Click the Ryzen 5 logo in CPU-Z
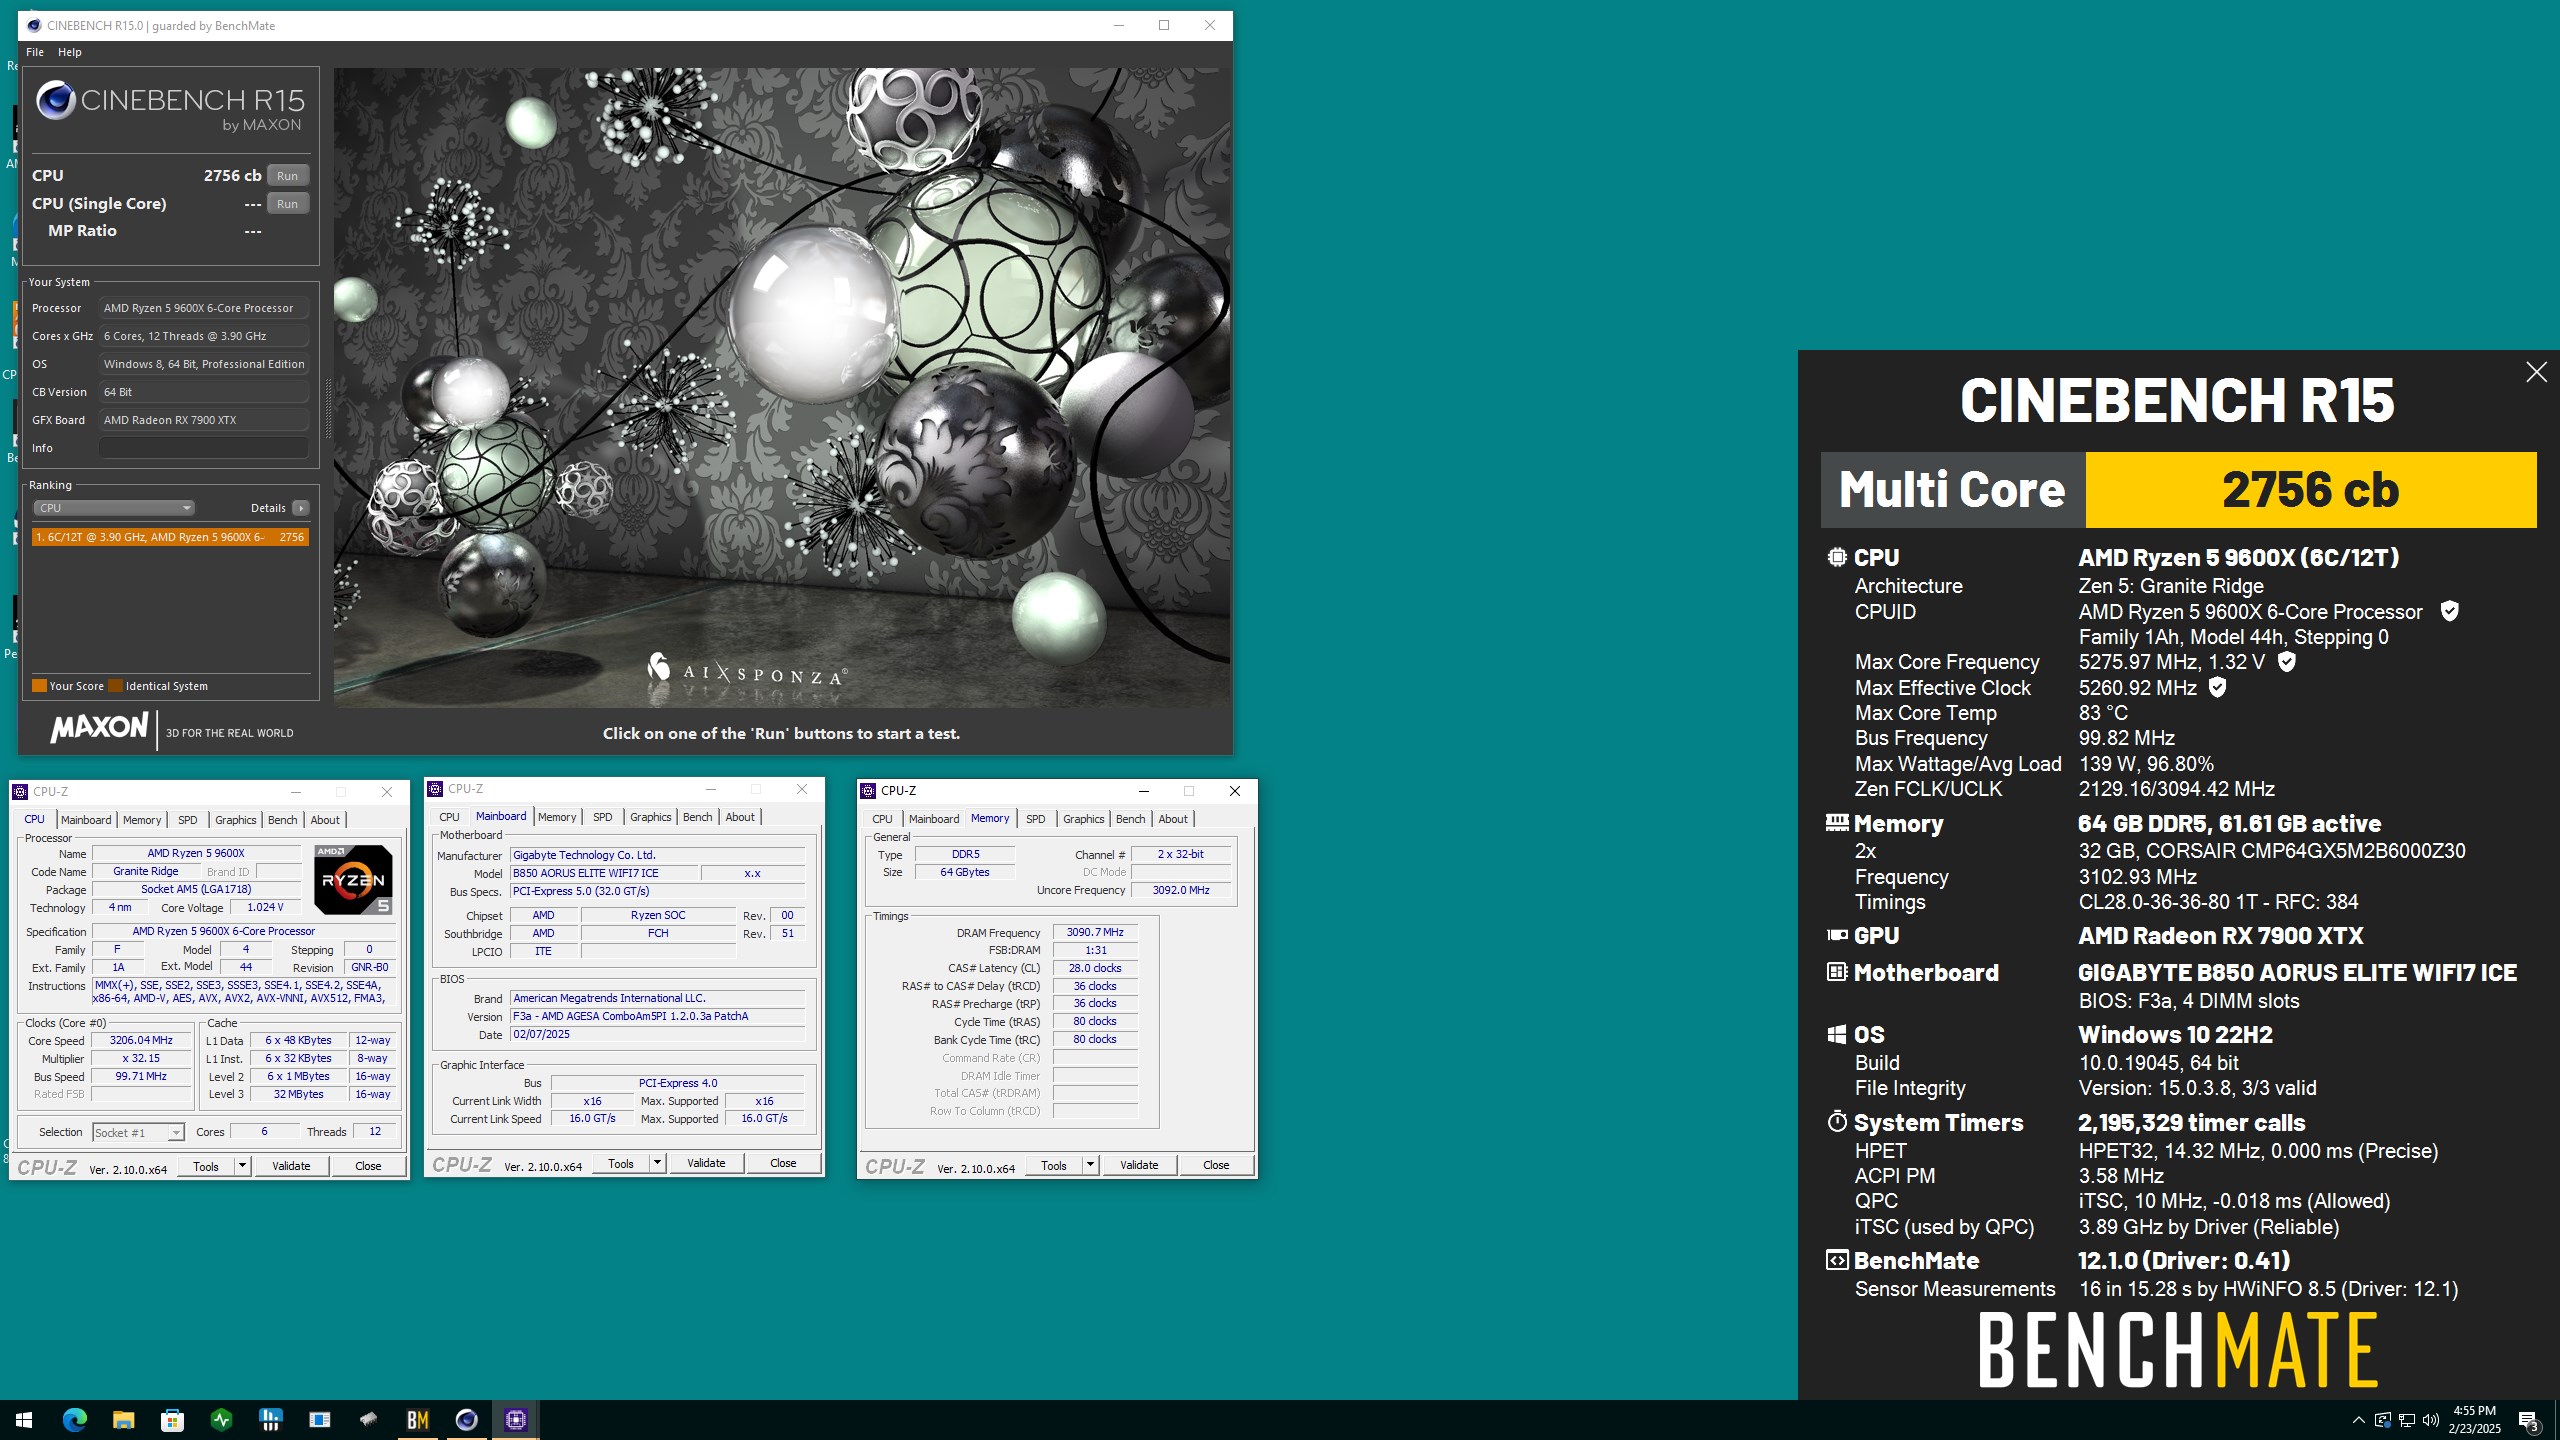This screenshot has height=1440, width=2560. 353,880
